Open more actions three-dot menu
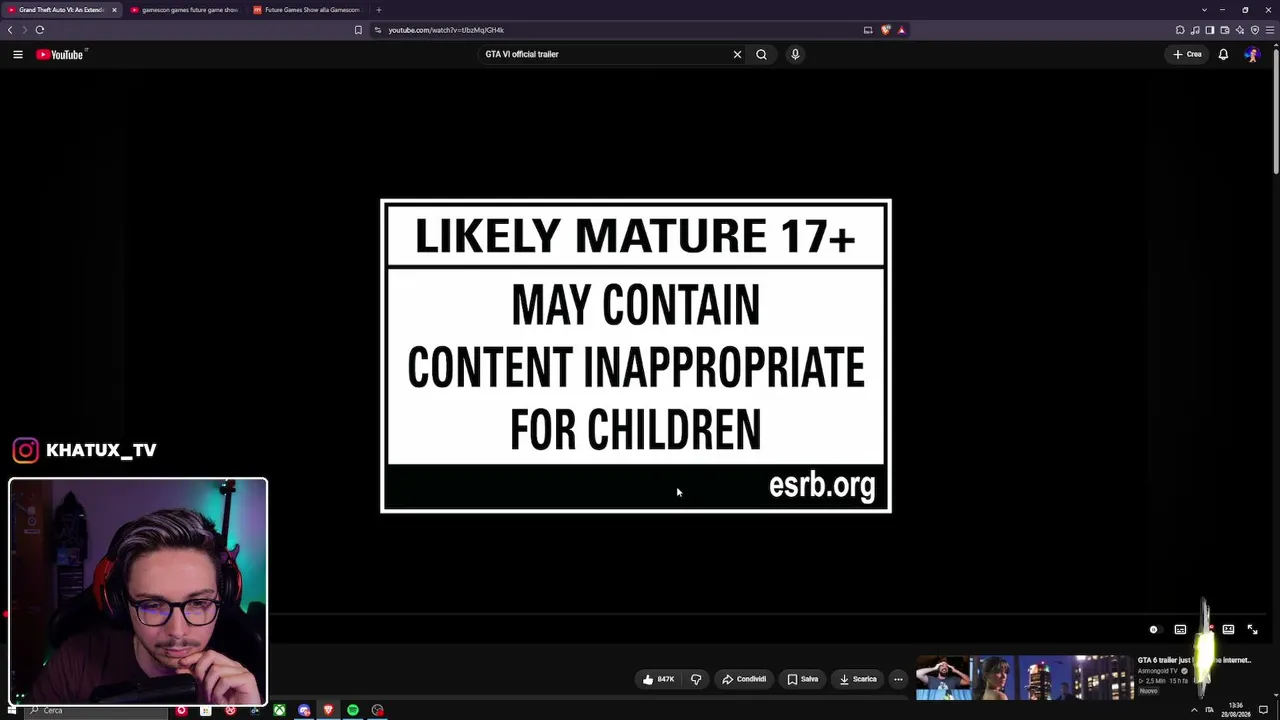This screenshot has height=720, width=1280. point(898,679)
